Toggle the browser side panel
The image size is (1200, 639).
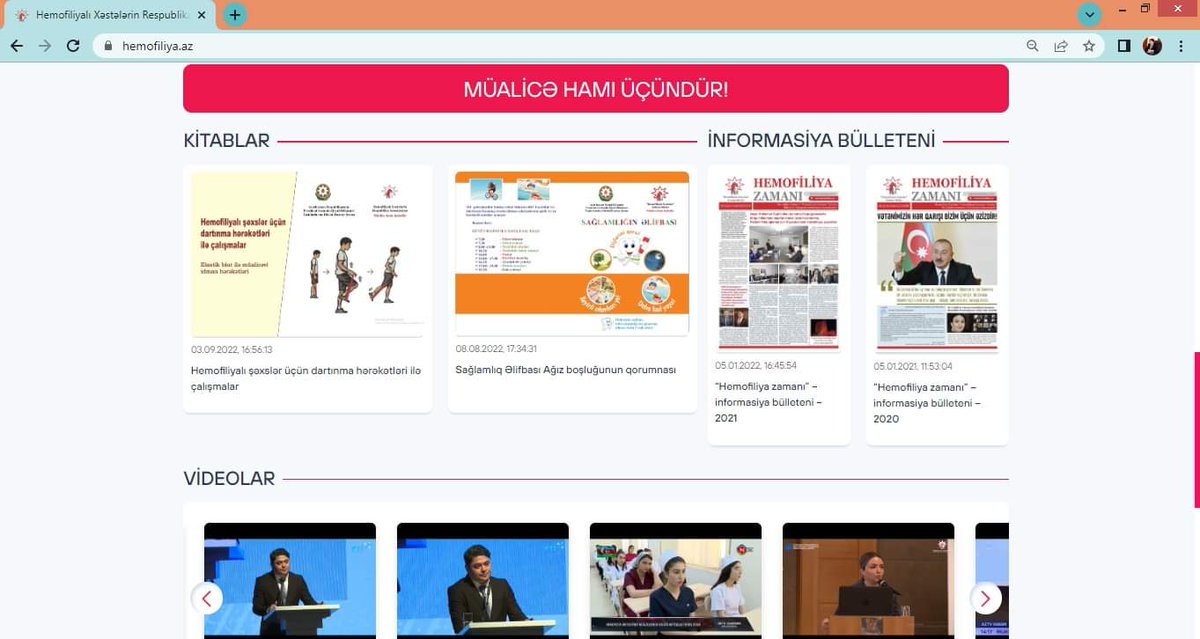1124,46
